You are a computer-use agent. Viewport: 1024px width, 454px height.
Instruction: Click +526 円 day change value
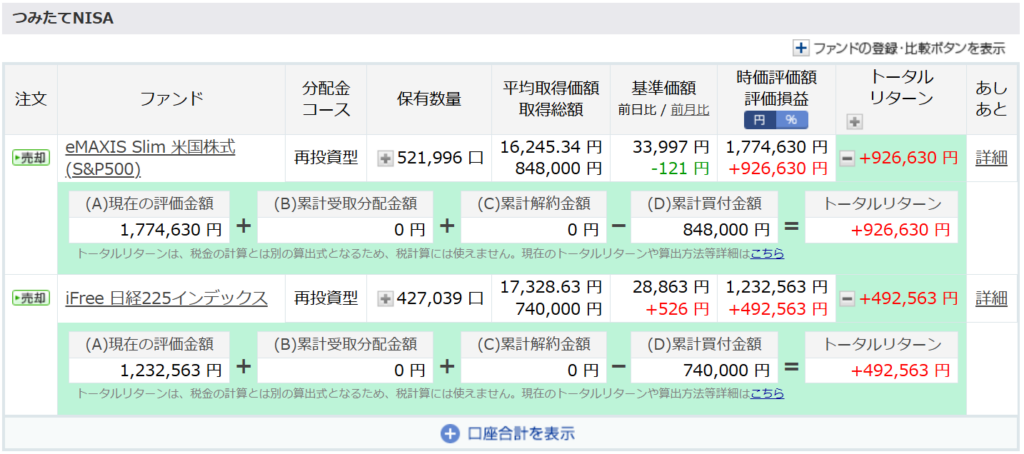677,309
